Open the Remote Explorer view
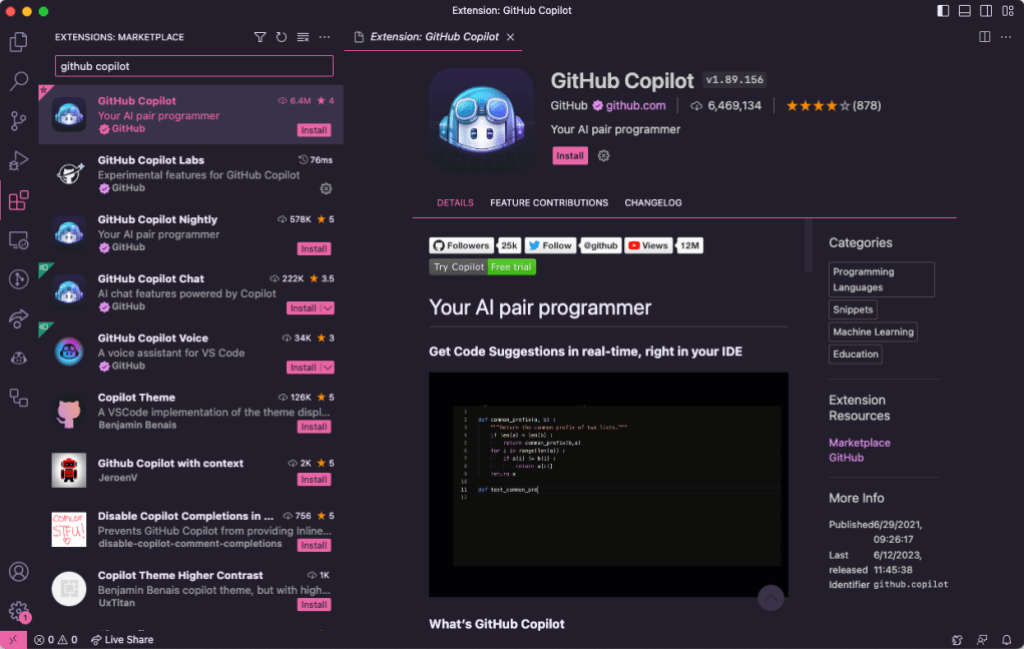The height and width of the screenshot is (649, 1024). coord(18,240)
